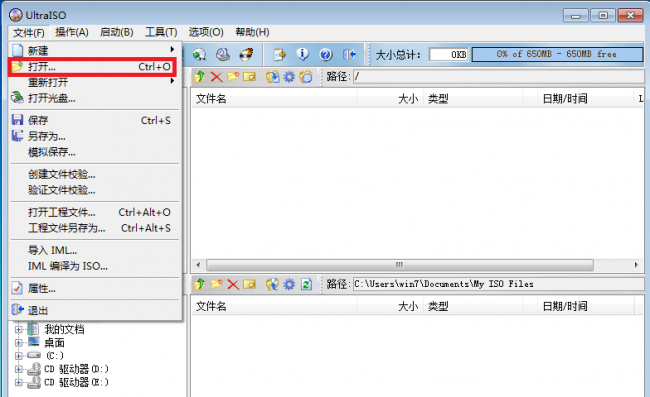Expand the CD 驱动器 (E:) node
The image size is (650, 397).
coord(18,382)
